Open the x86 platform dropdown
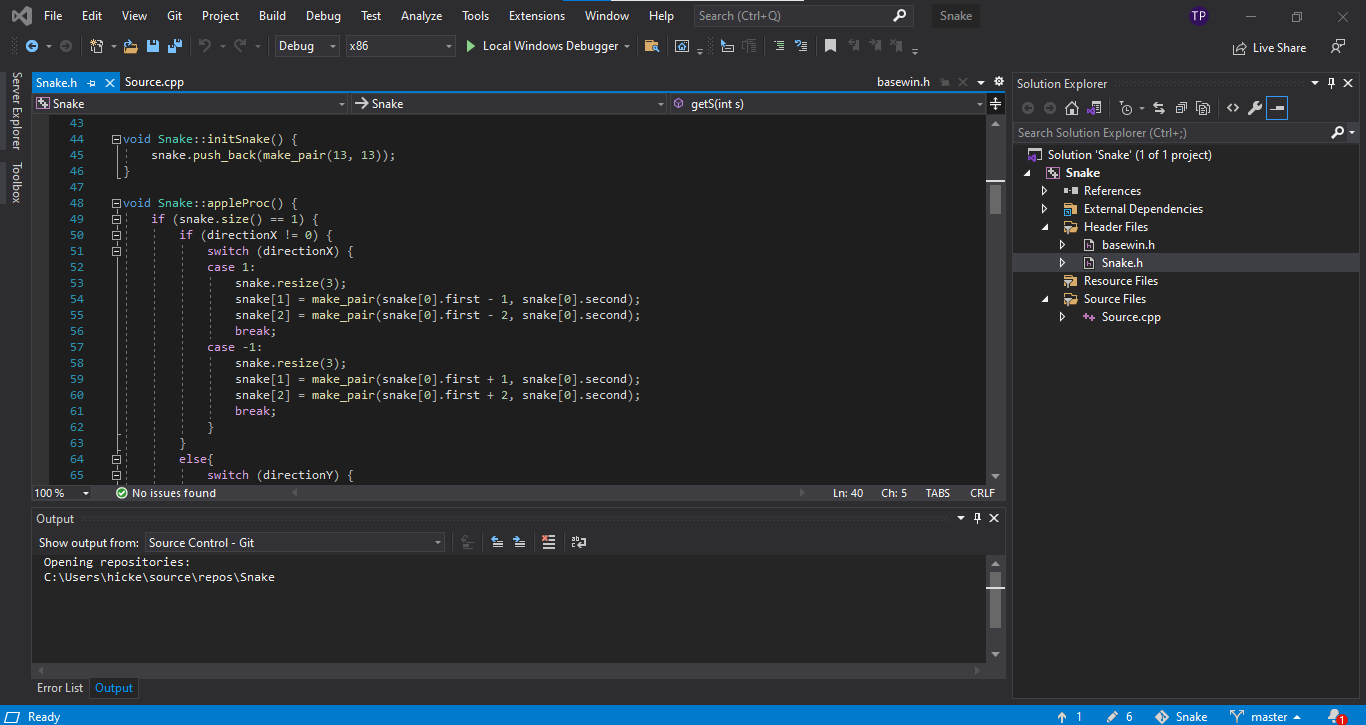Screen dimensions: 1366x725 (x=400, y=46)
